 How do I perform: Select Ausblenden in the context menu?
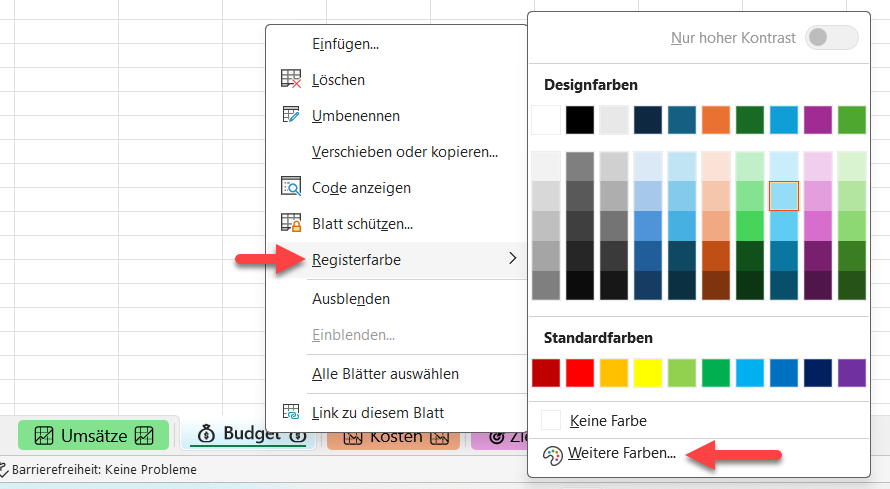(x=397, y=299)
